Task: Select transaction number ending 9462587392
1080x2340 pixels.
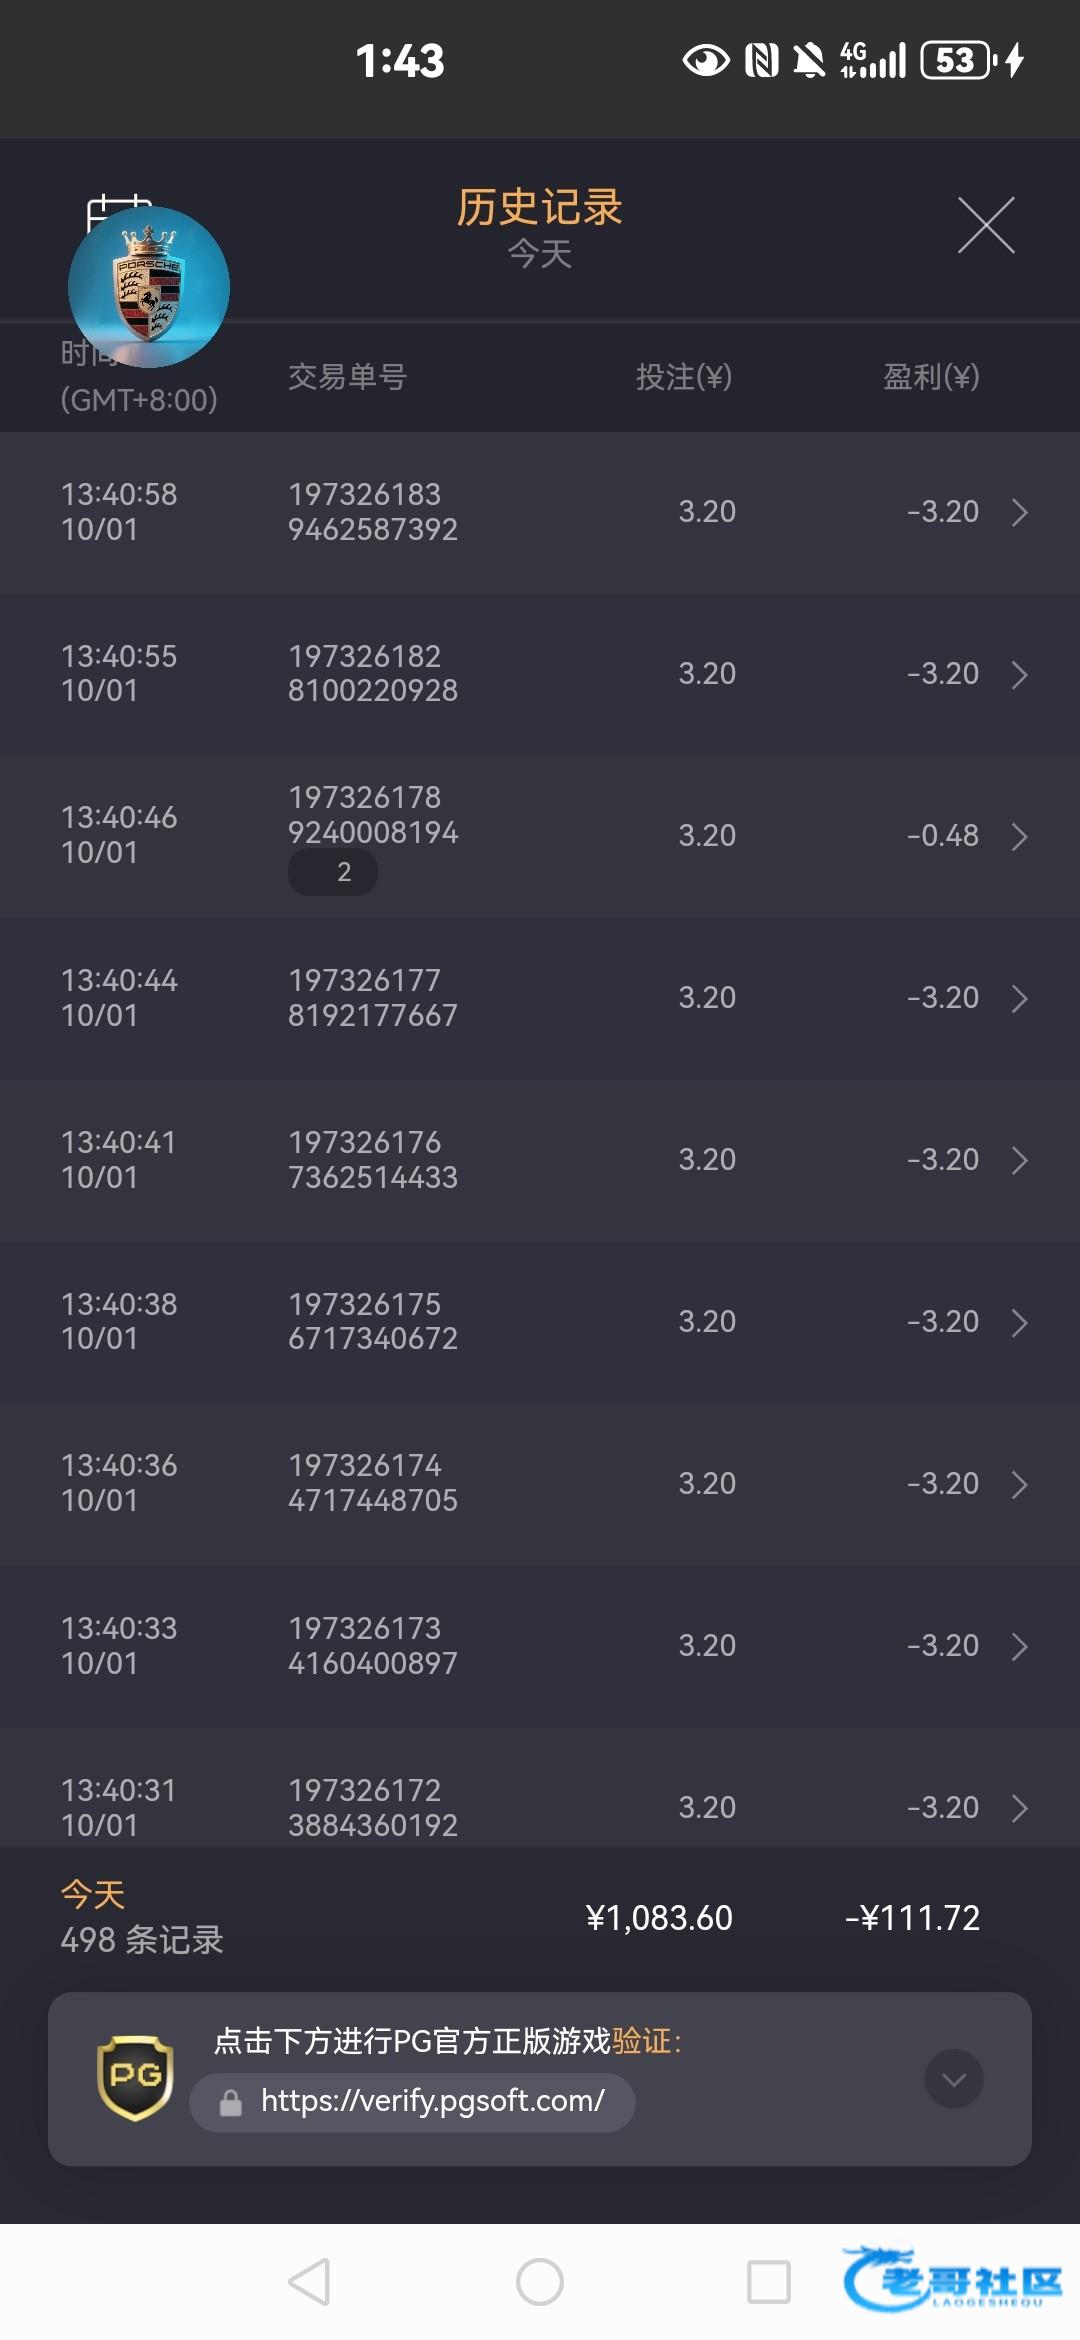Action: click(372, 512)
